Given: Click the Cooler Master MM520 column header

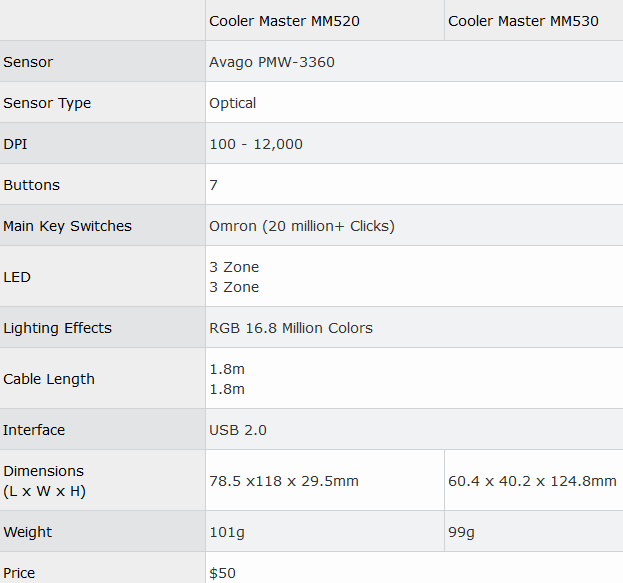Looking at the screenshot, I should (284, 21).
